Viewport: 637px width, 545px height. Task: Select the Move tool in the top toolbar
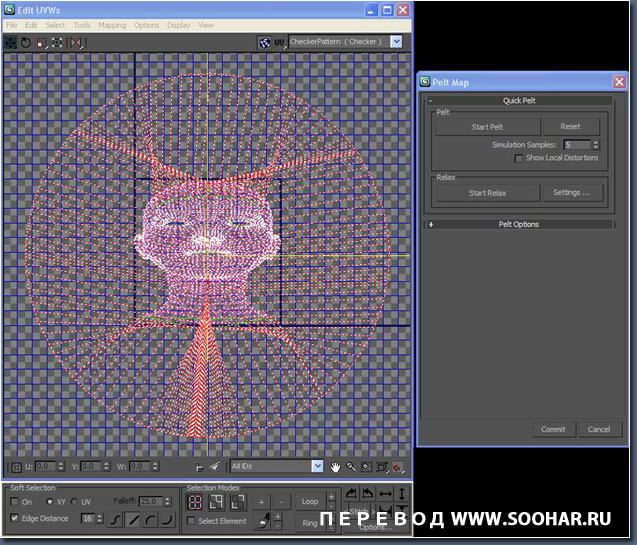(11, 43)
